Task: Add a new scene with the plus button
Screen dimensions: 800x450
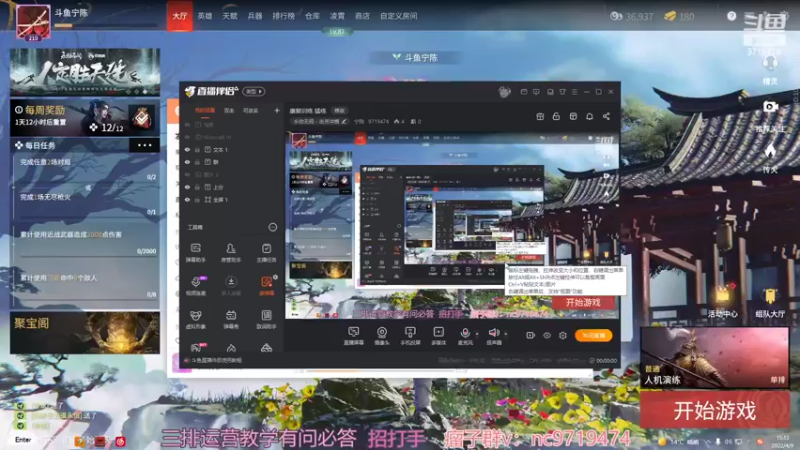Action: click(277, 110)
